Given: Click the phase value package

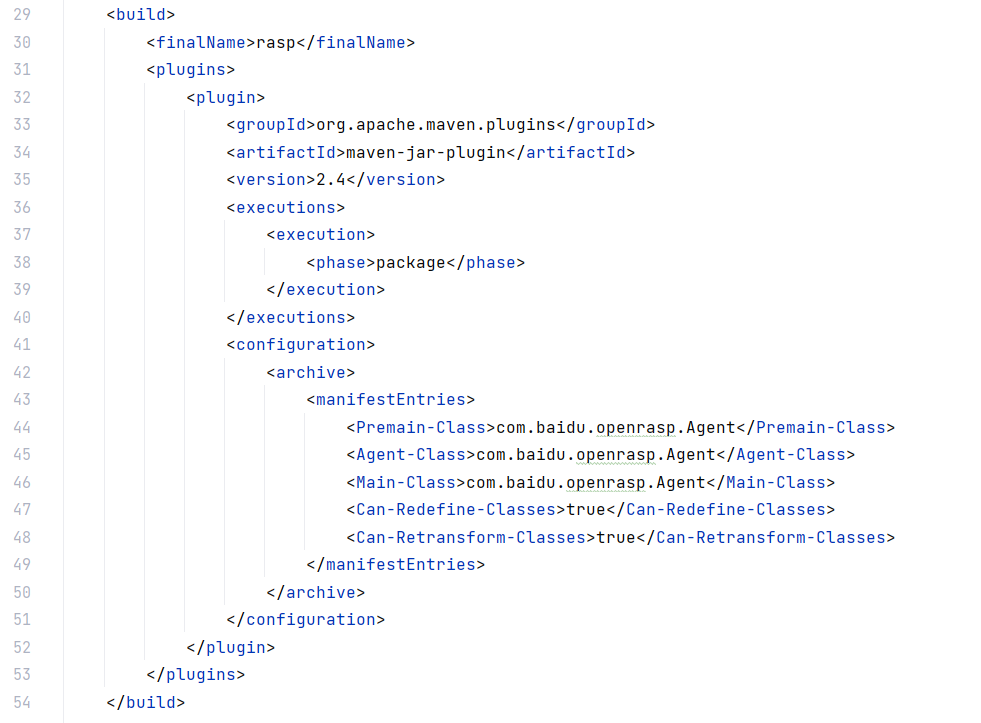Looking at the screenshot, I should 411,263.
